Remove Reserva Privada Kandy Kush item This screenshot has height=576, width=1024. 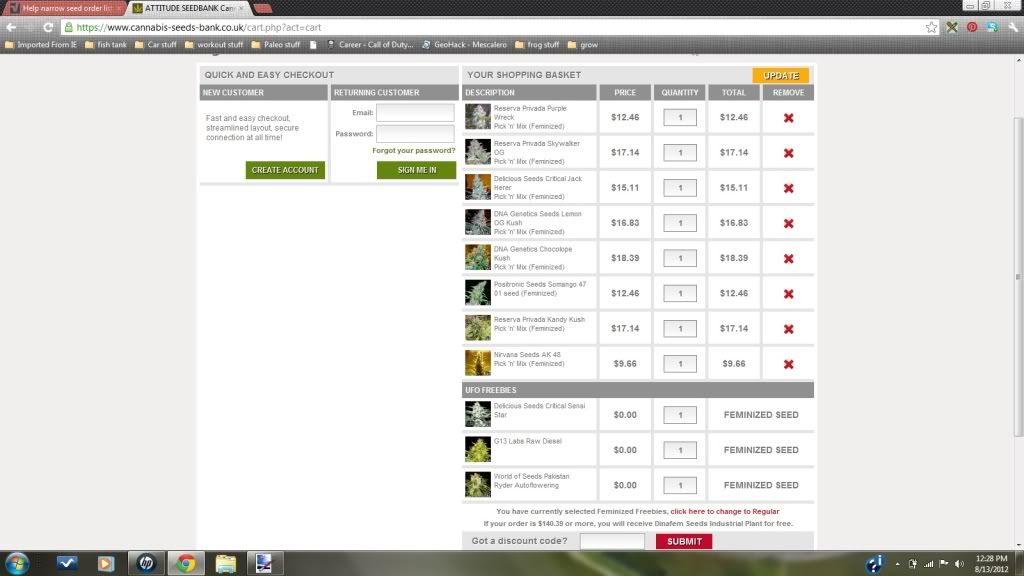click(x=788, y=330)
